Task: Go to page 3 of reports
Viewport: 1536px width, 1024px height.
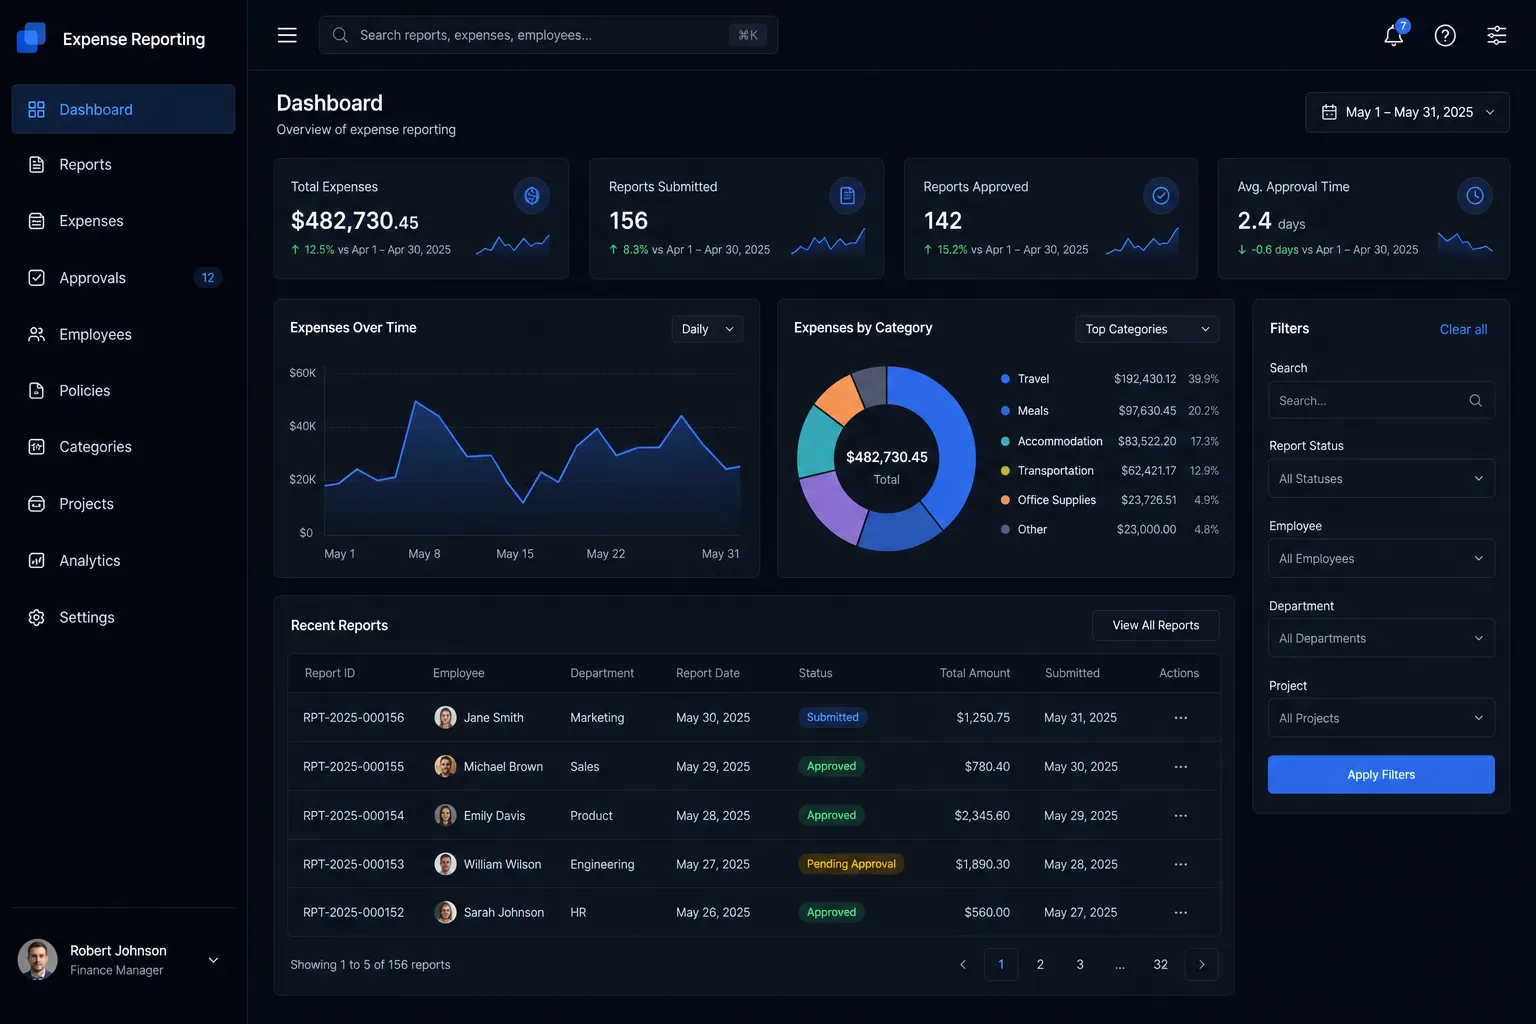Action: click(x=1080, y=964)
